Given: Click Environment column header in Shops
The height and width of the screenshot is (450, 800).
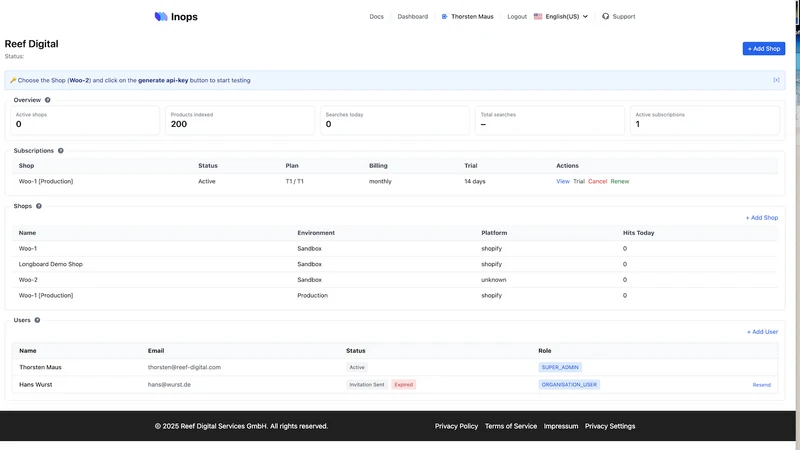Looking at the screenshot, I should [x=316, y=233].
